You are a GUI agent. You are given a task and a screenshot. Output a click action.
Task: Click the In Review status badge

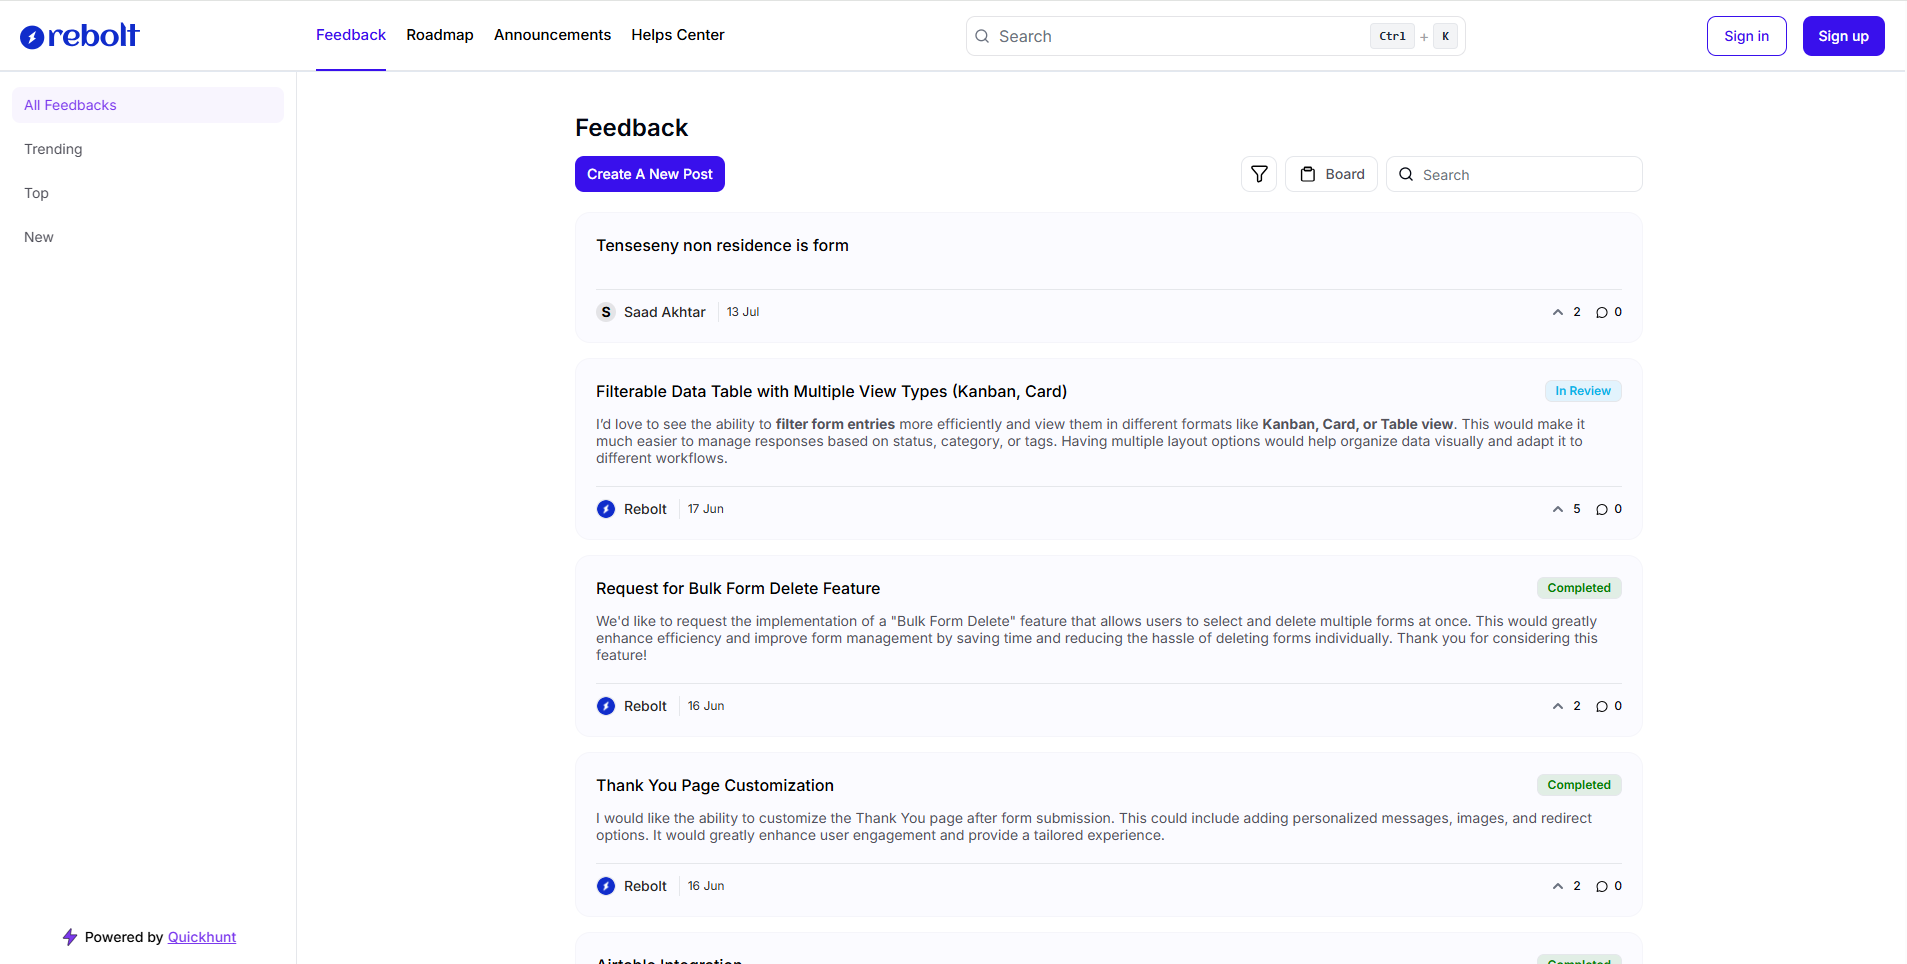[x=1583, y=391]
